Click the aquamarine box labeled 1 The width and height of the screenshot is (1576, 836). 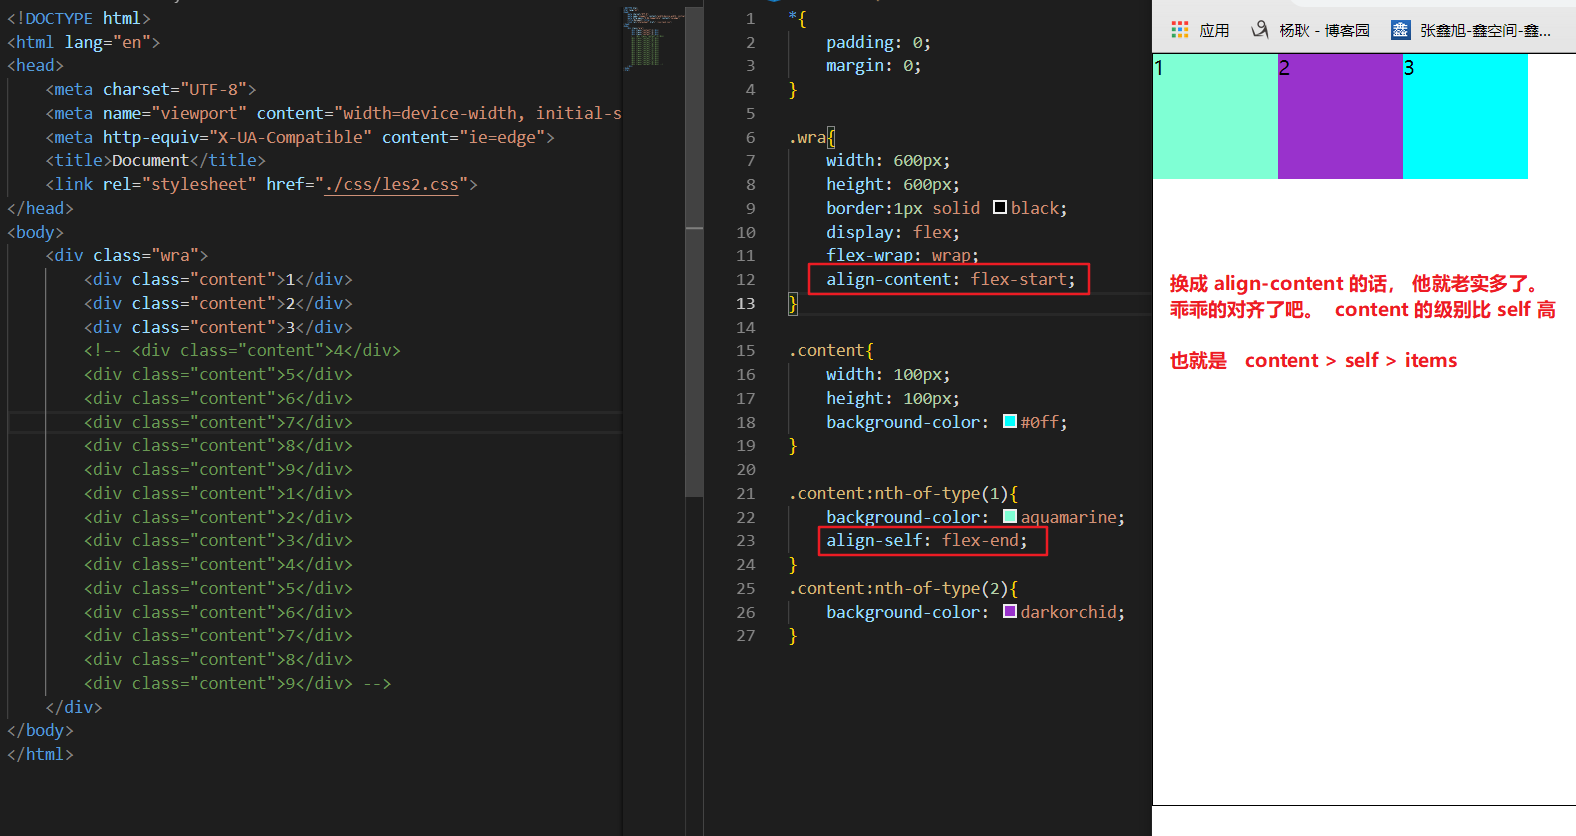pos(1215,117)
